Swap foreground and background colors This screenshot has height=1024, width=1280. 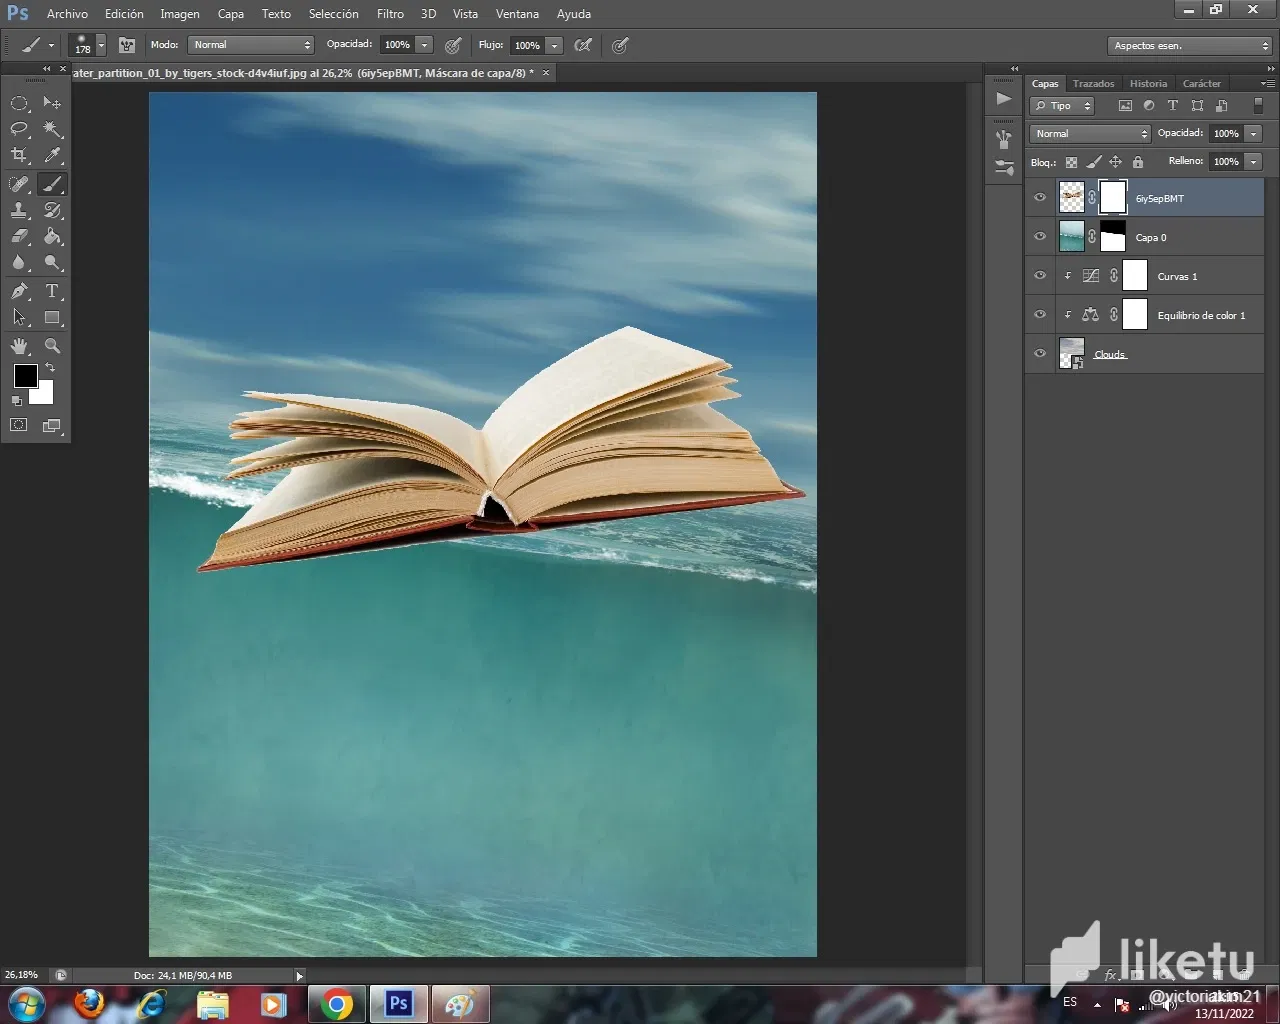click(x=50, y=367)
